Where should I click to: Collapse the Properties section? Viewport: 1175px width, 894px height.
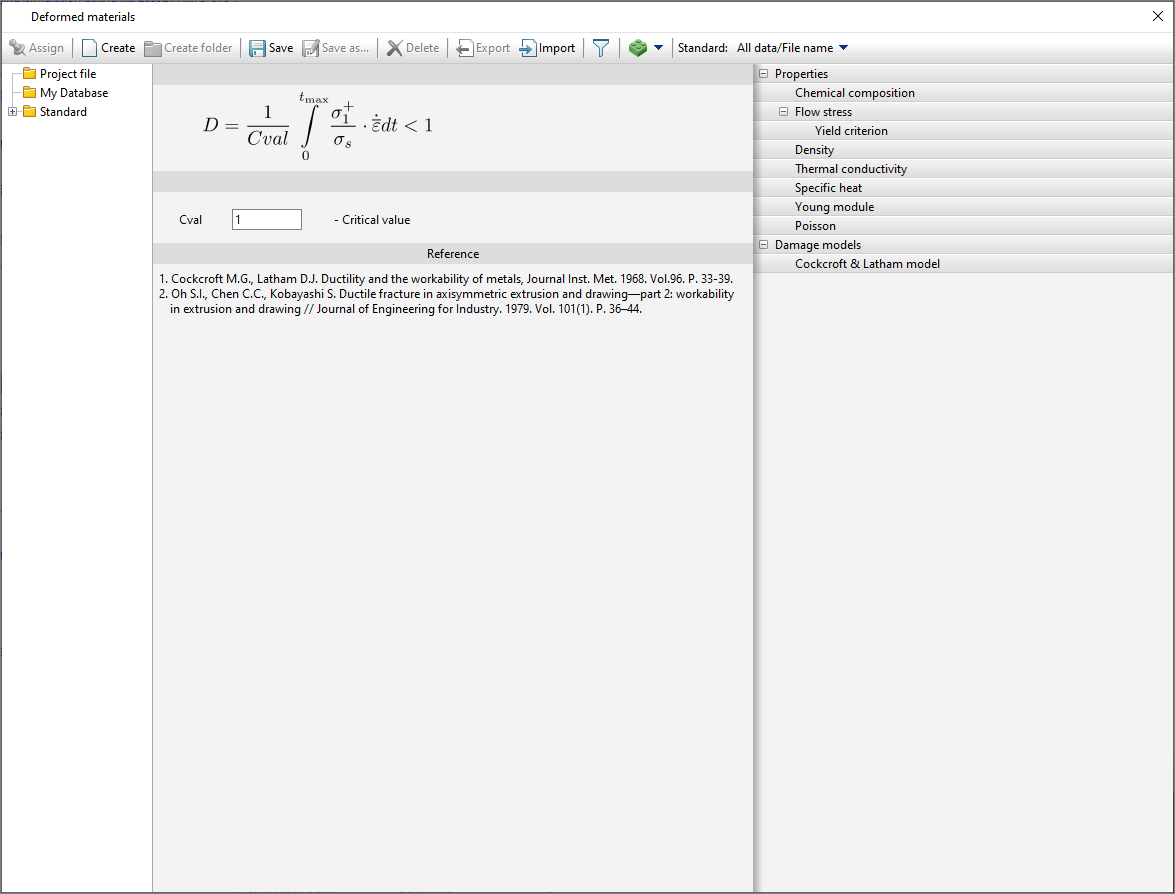(x=764, y=74)
